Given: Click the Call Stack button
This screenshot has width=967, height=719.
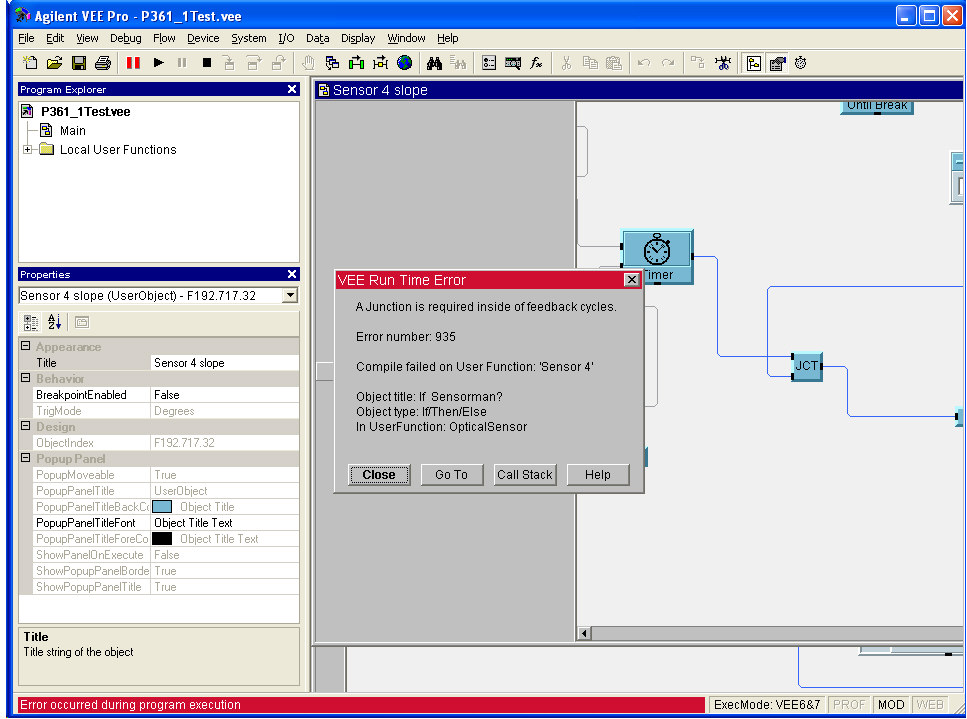Looking at the screenshot, I should coord(524,475).
